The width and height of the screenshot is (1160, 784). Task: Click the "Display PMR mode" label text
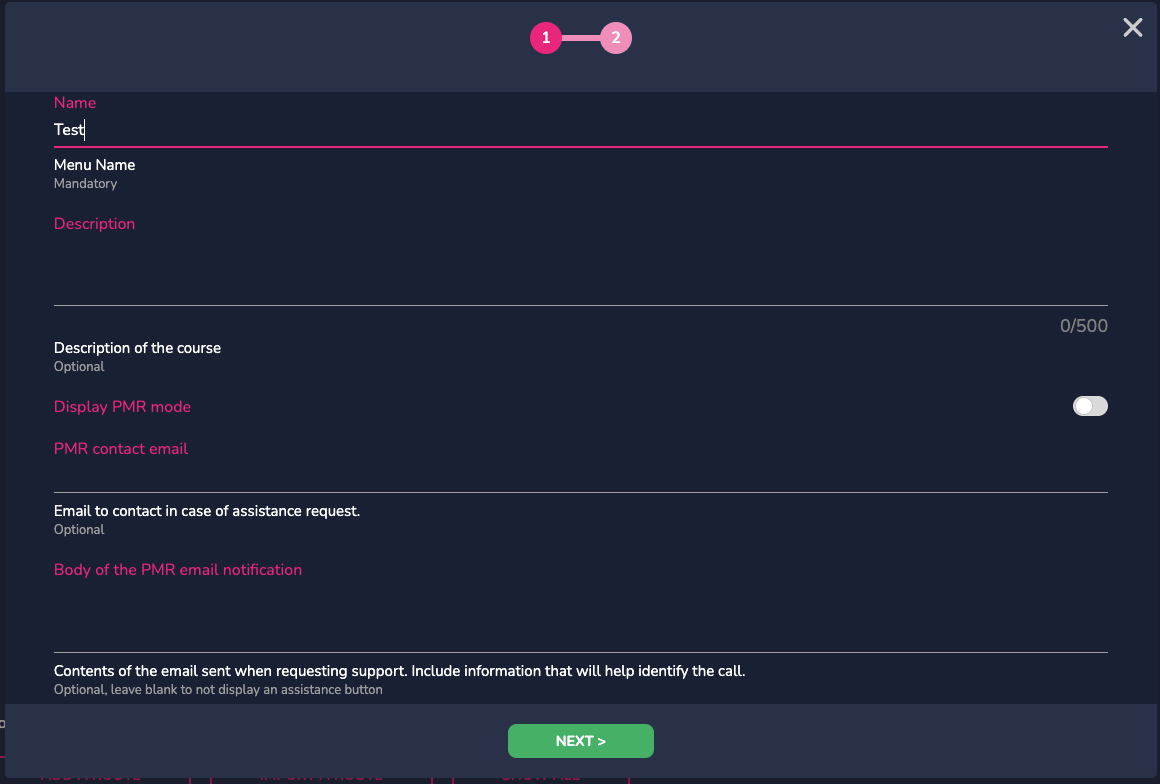(x=122, y=407)
